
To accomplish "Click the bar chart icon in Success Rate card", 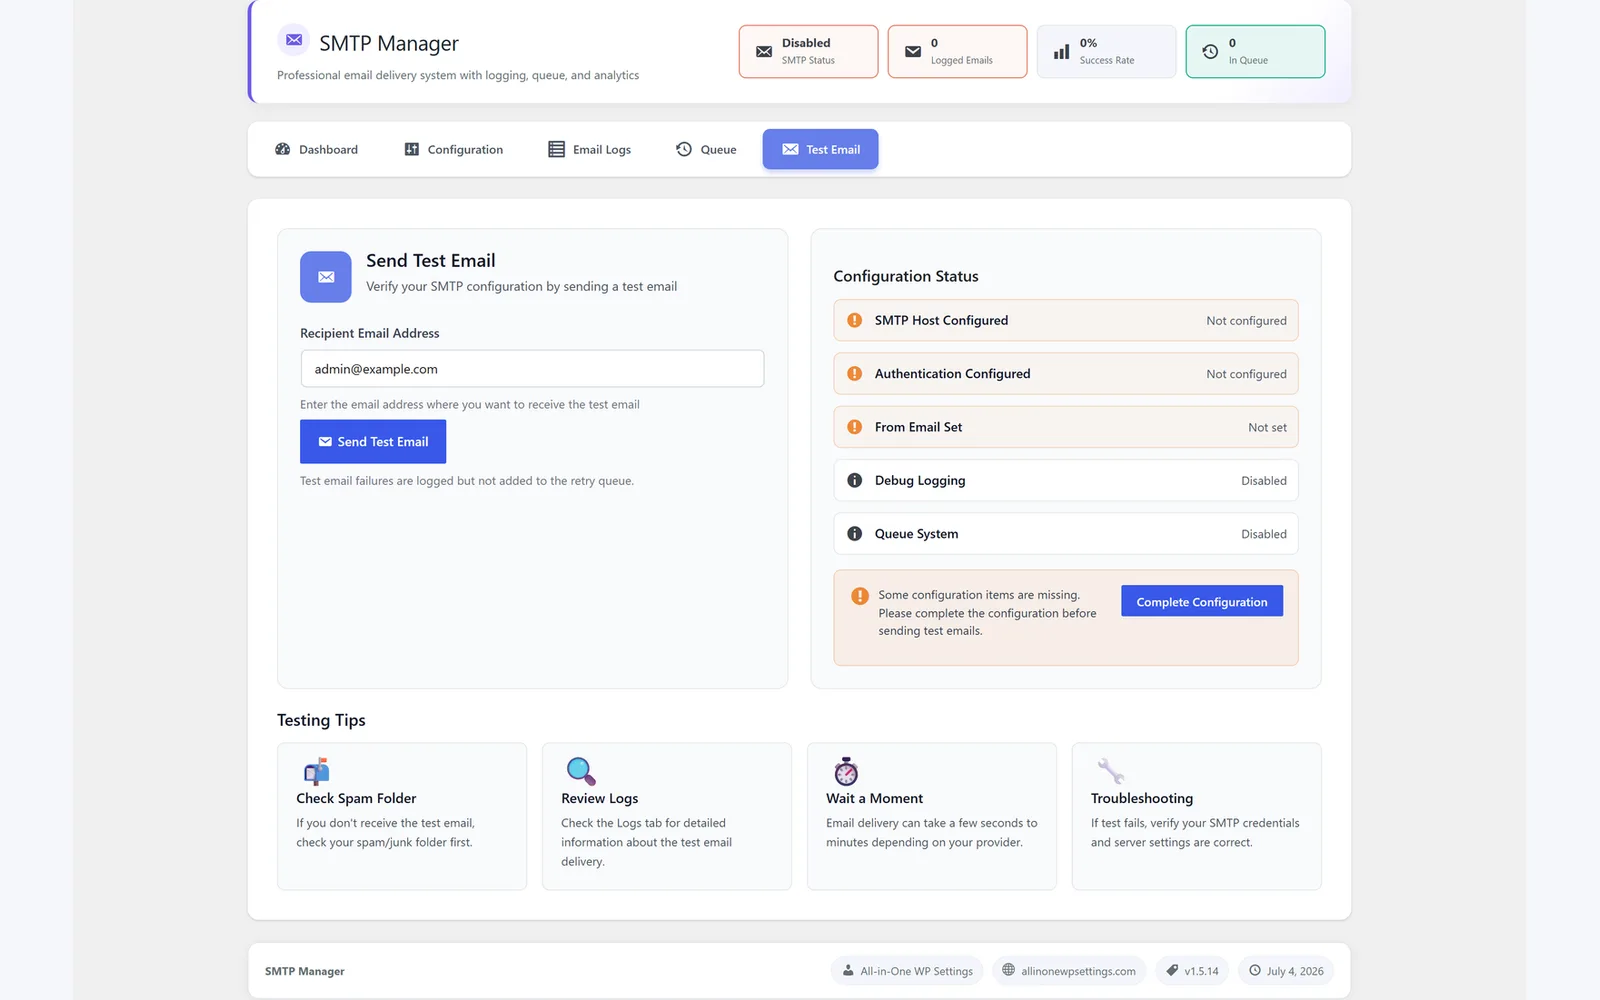I will [x=1062, y=51].
